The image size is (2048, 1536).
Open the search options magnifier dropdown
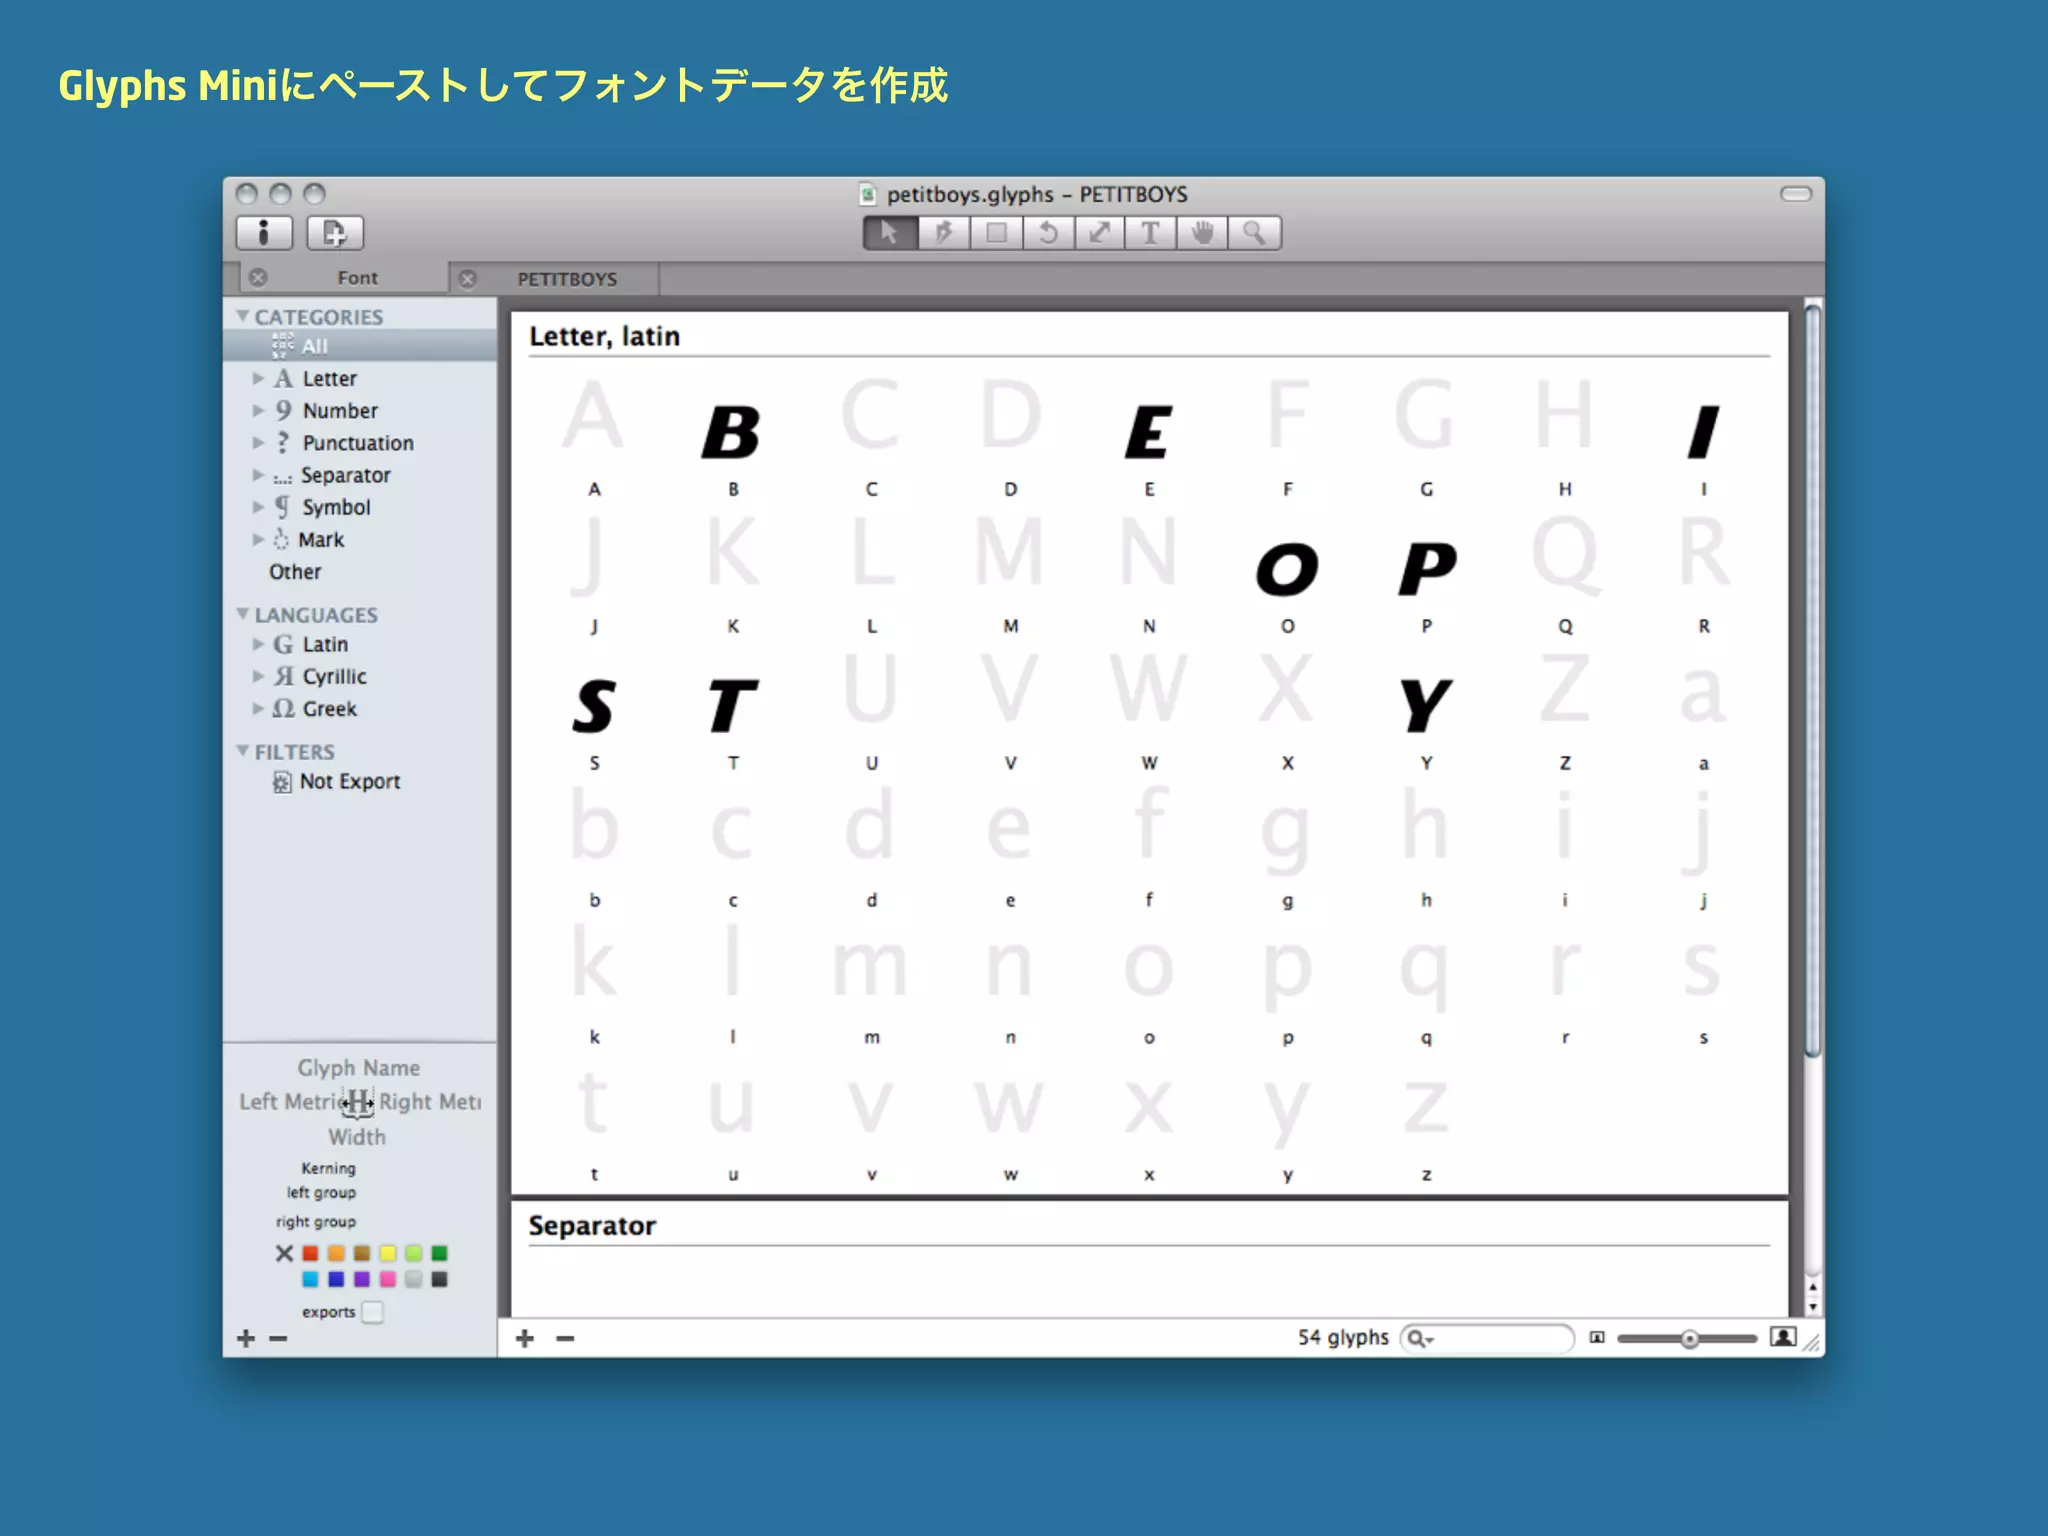coord(1420,1338)
